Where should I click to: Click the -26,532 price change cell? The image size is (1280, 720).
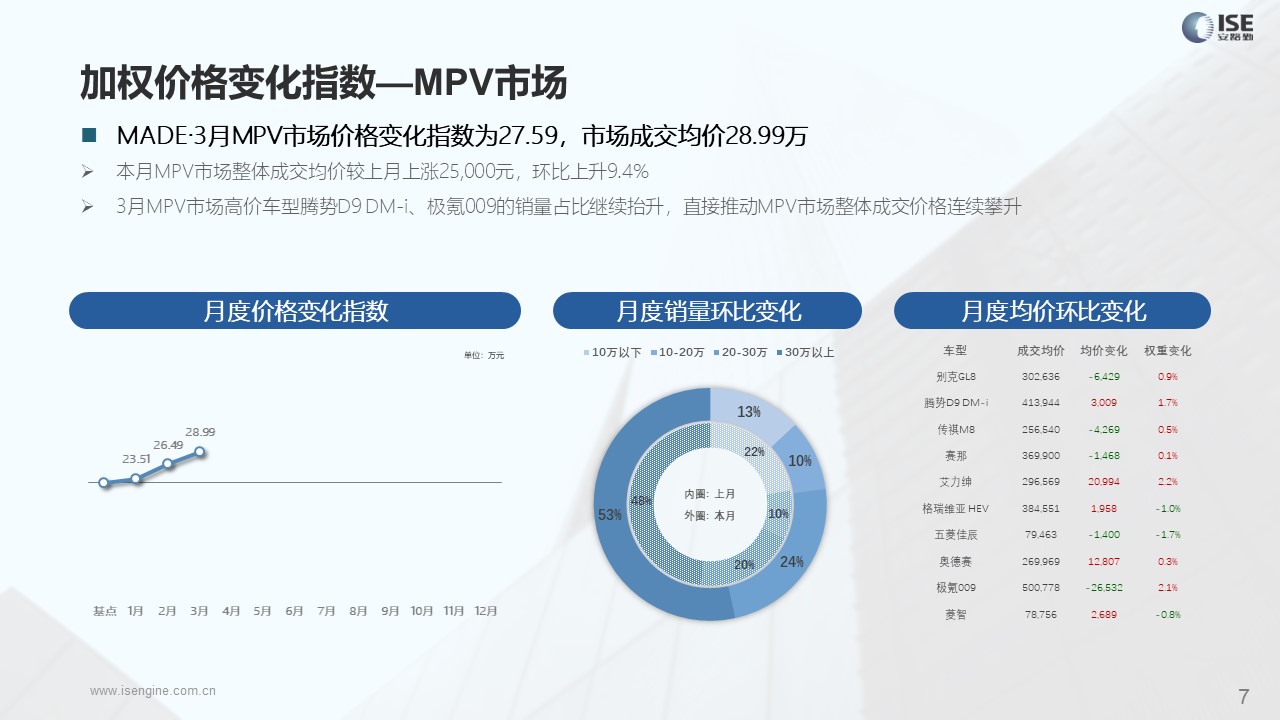(x=1104, y=588)
